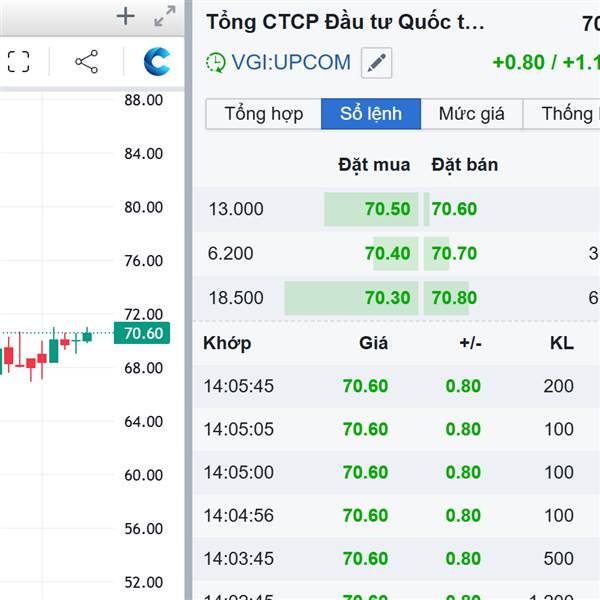Select the Sổ lệnh tab
Viewport: 600px width, 600px height.
pyautogui.click(x=371, y=114)
